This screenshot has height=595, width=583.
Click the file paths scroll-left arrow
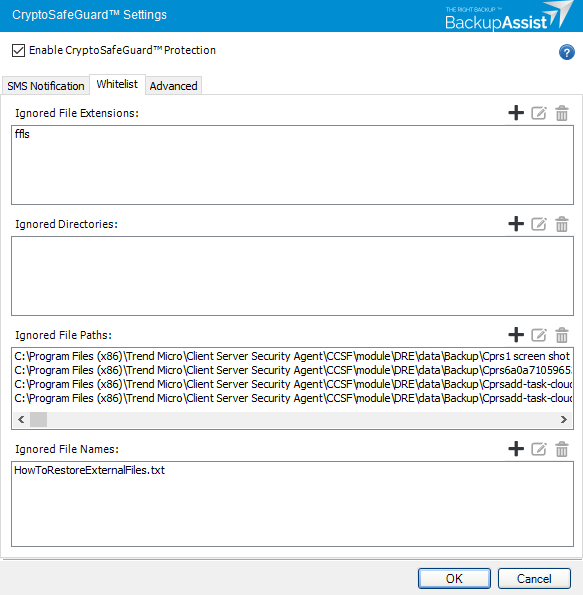pyautogui.click(x=21, y=419)
